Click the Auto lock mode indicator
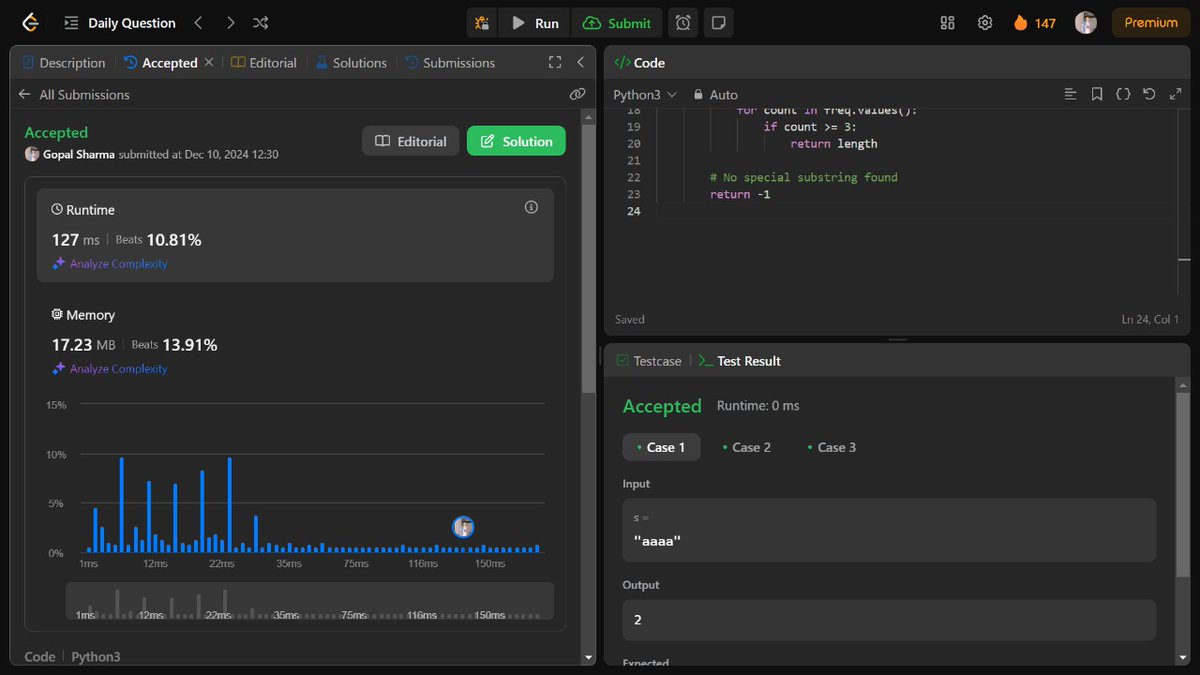The height and width of the screenshot is (675, 1200). click(x=715, y=94)
